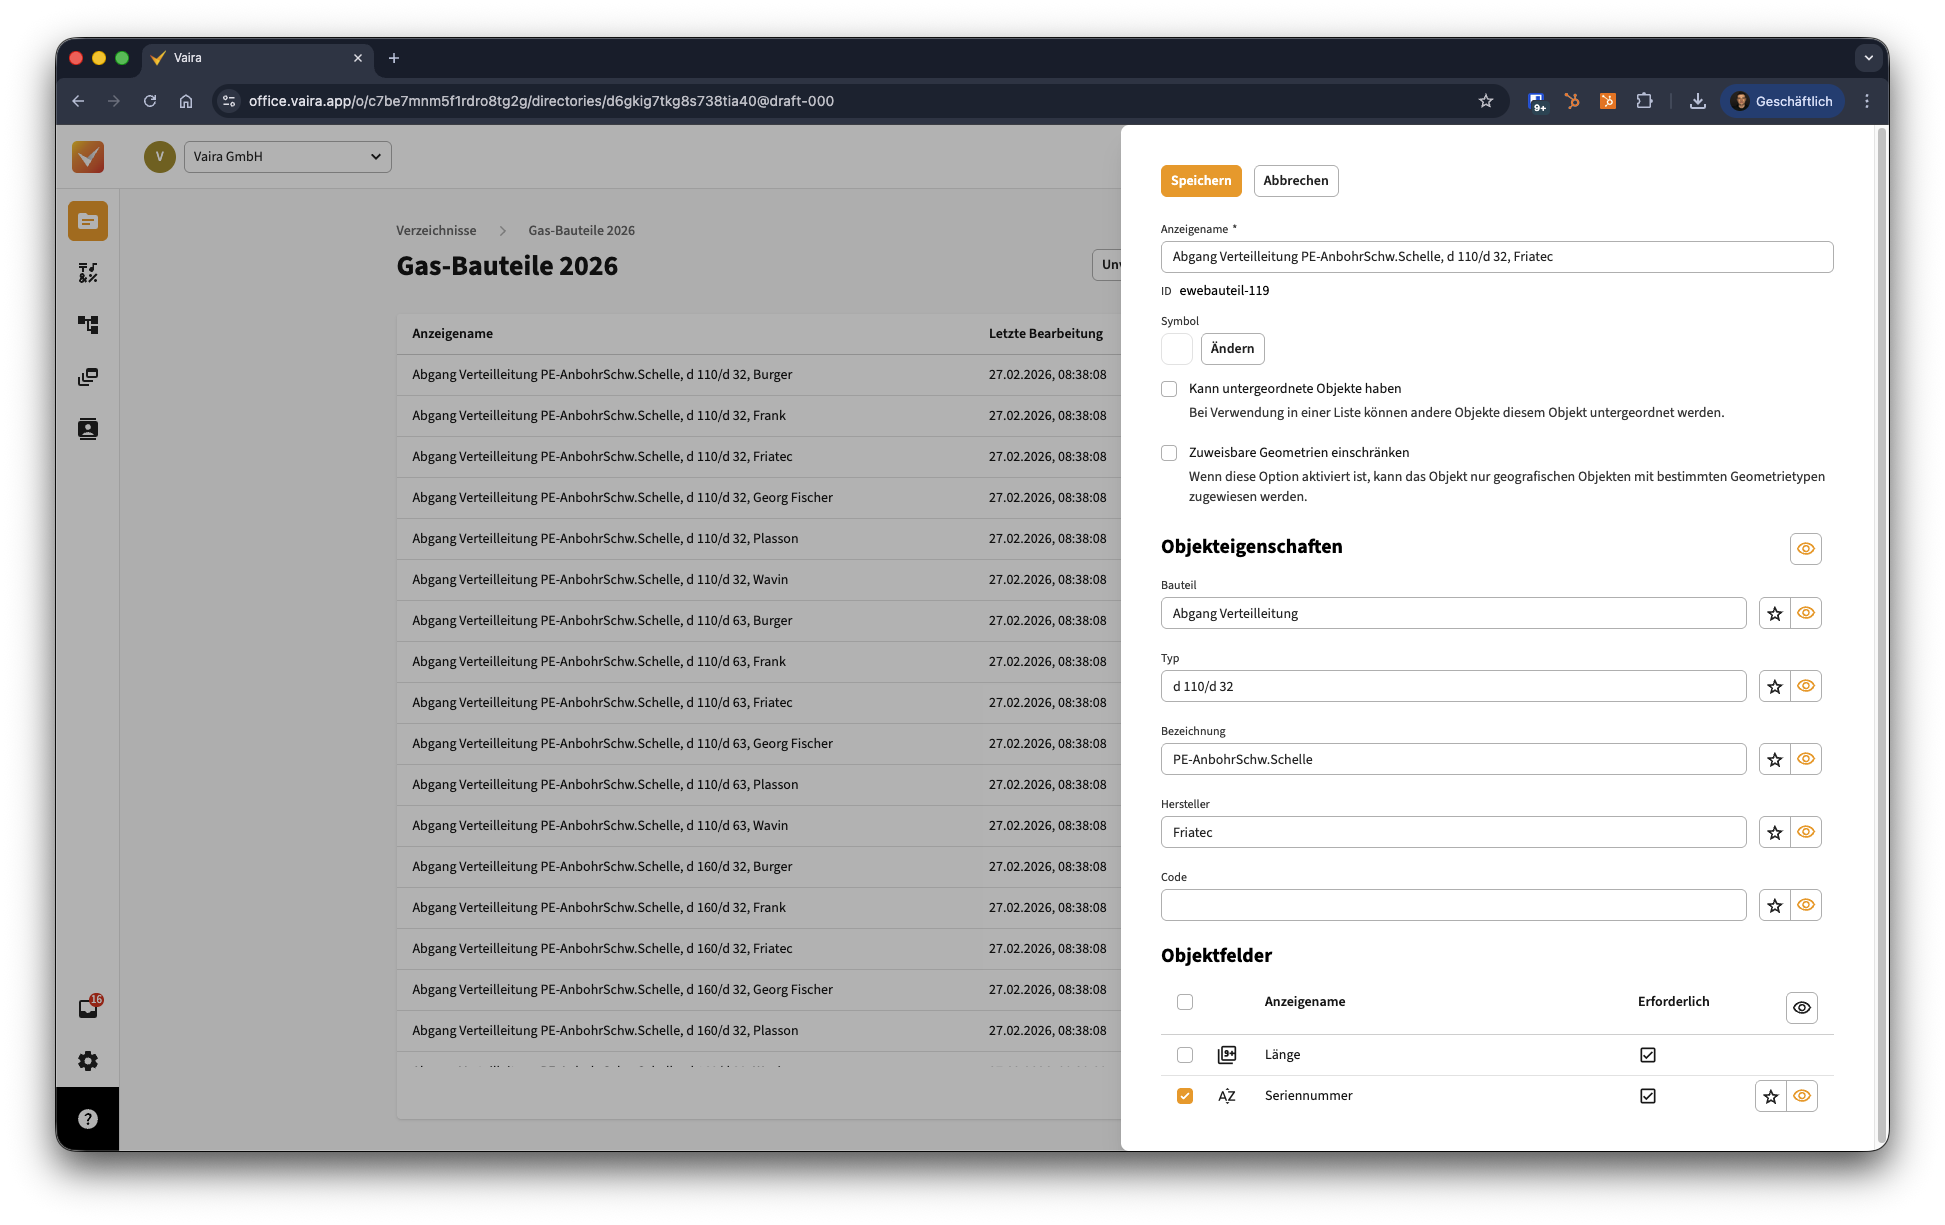Open the directories sidebar icon
The height and width of the screenshot is (1225, 1945).
pyautogui.click(x=88, y=221)
